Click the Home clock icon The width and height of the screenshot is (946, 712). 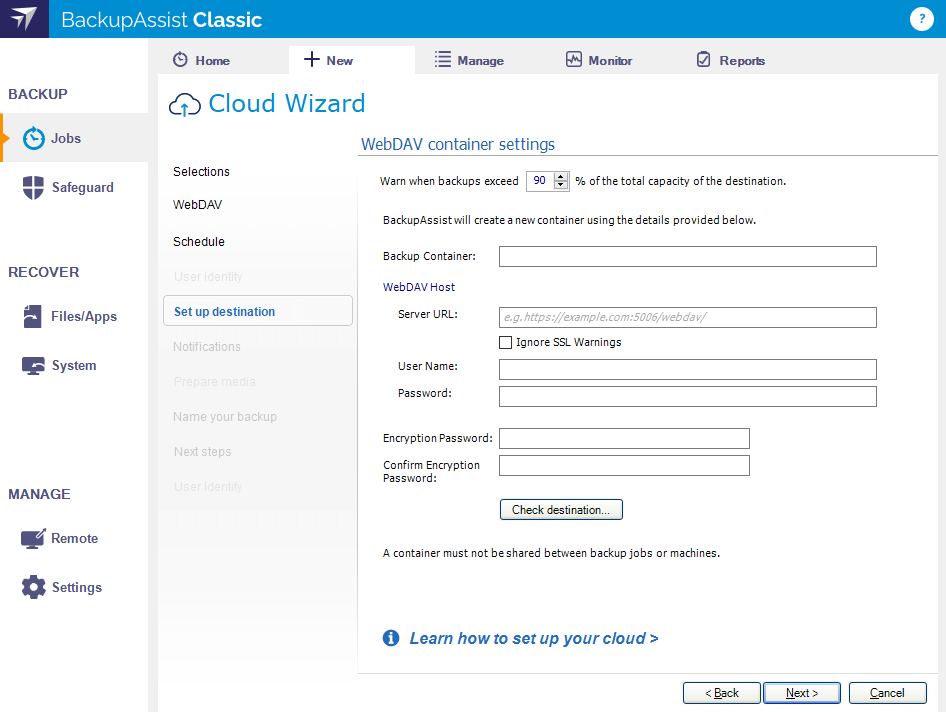180,60
